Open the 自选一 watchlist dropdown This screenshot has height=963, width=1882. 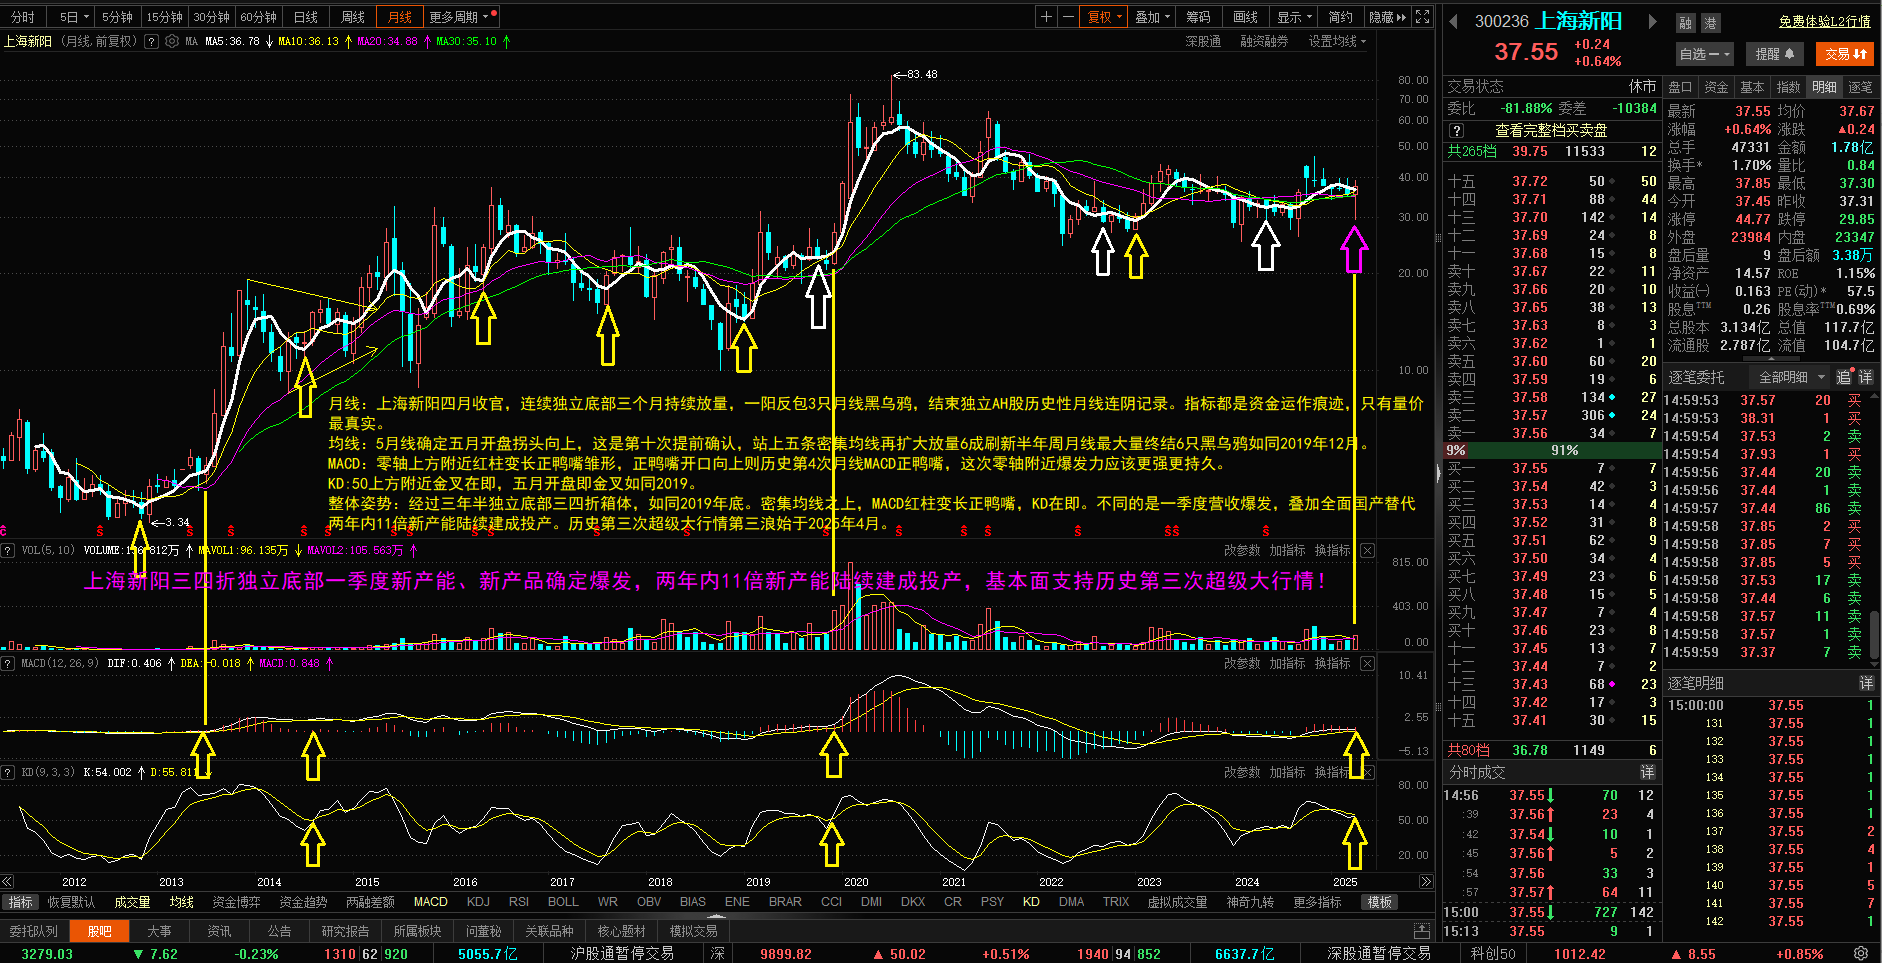coord(1705,54)
